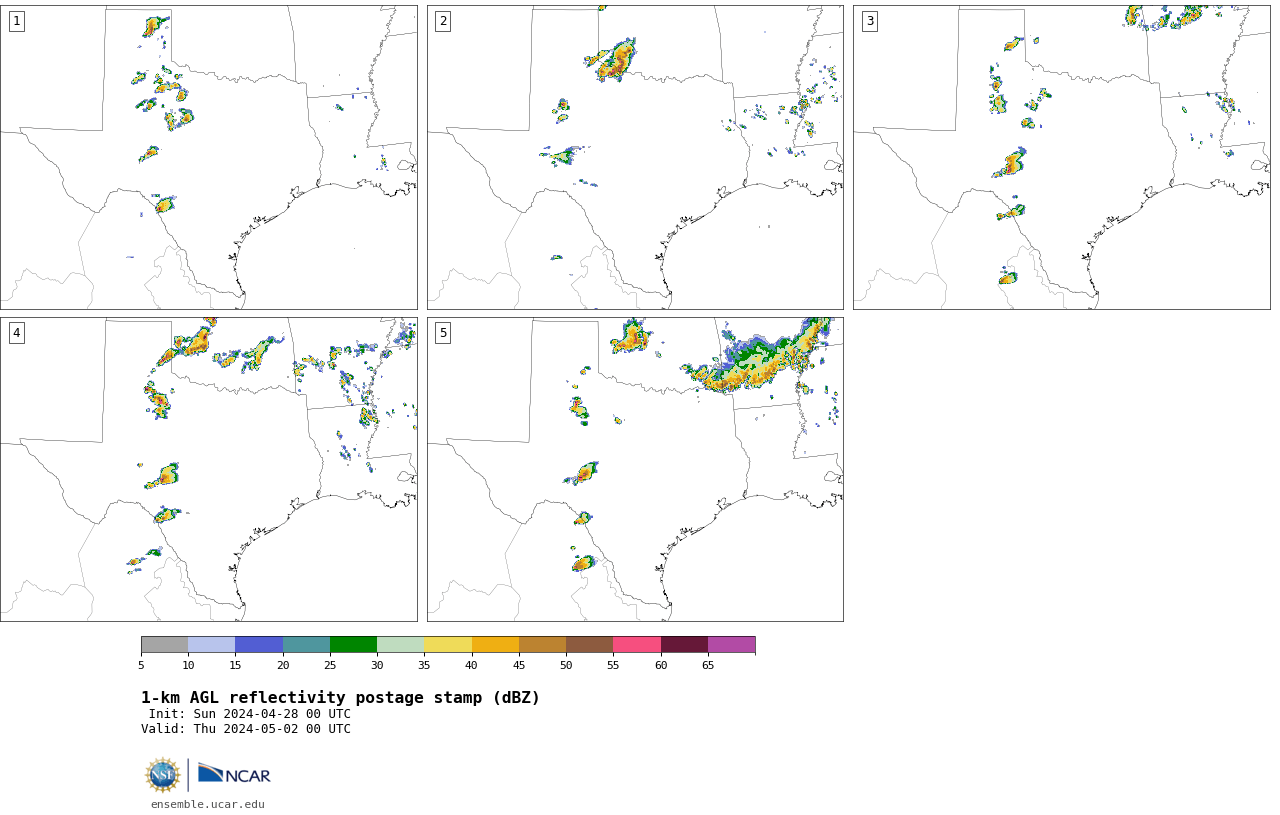
Task: Click the maroon 60-65 dBZ swatch
Action: point(684,644)
